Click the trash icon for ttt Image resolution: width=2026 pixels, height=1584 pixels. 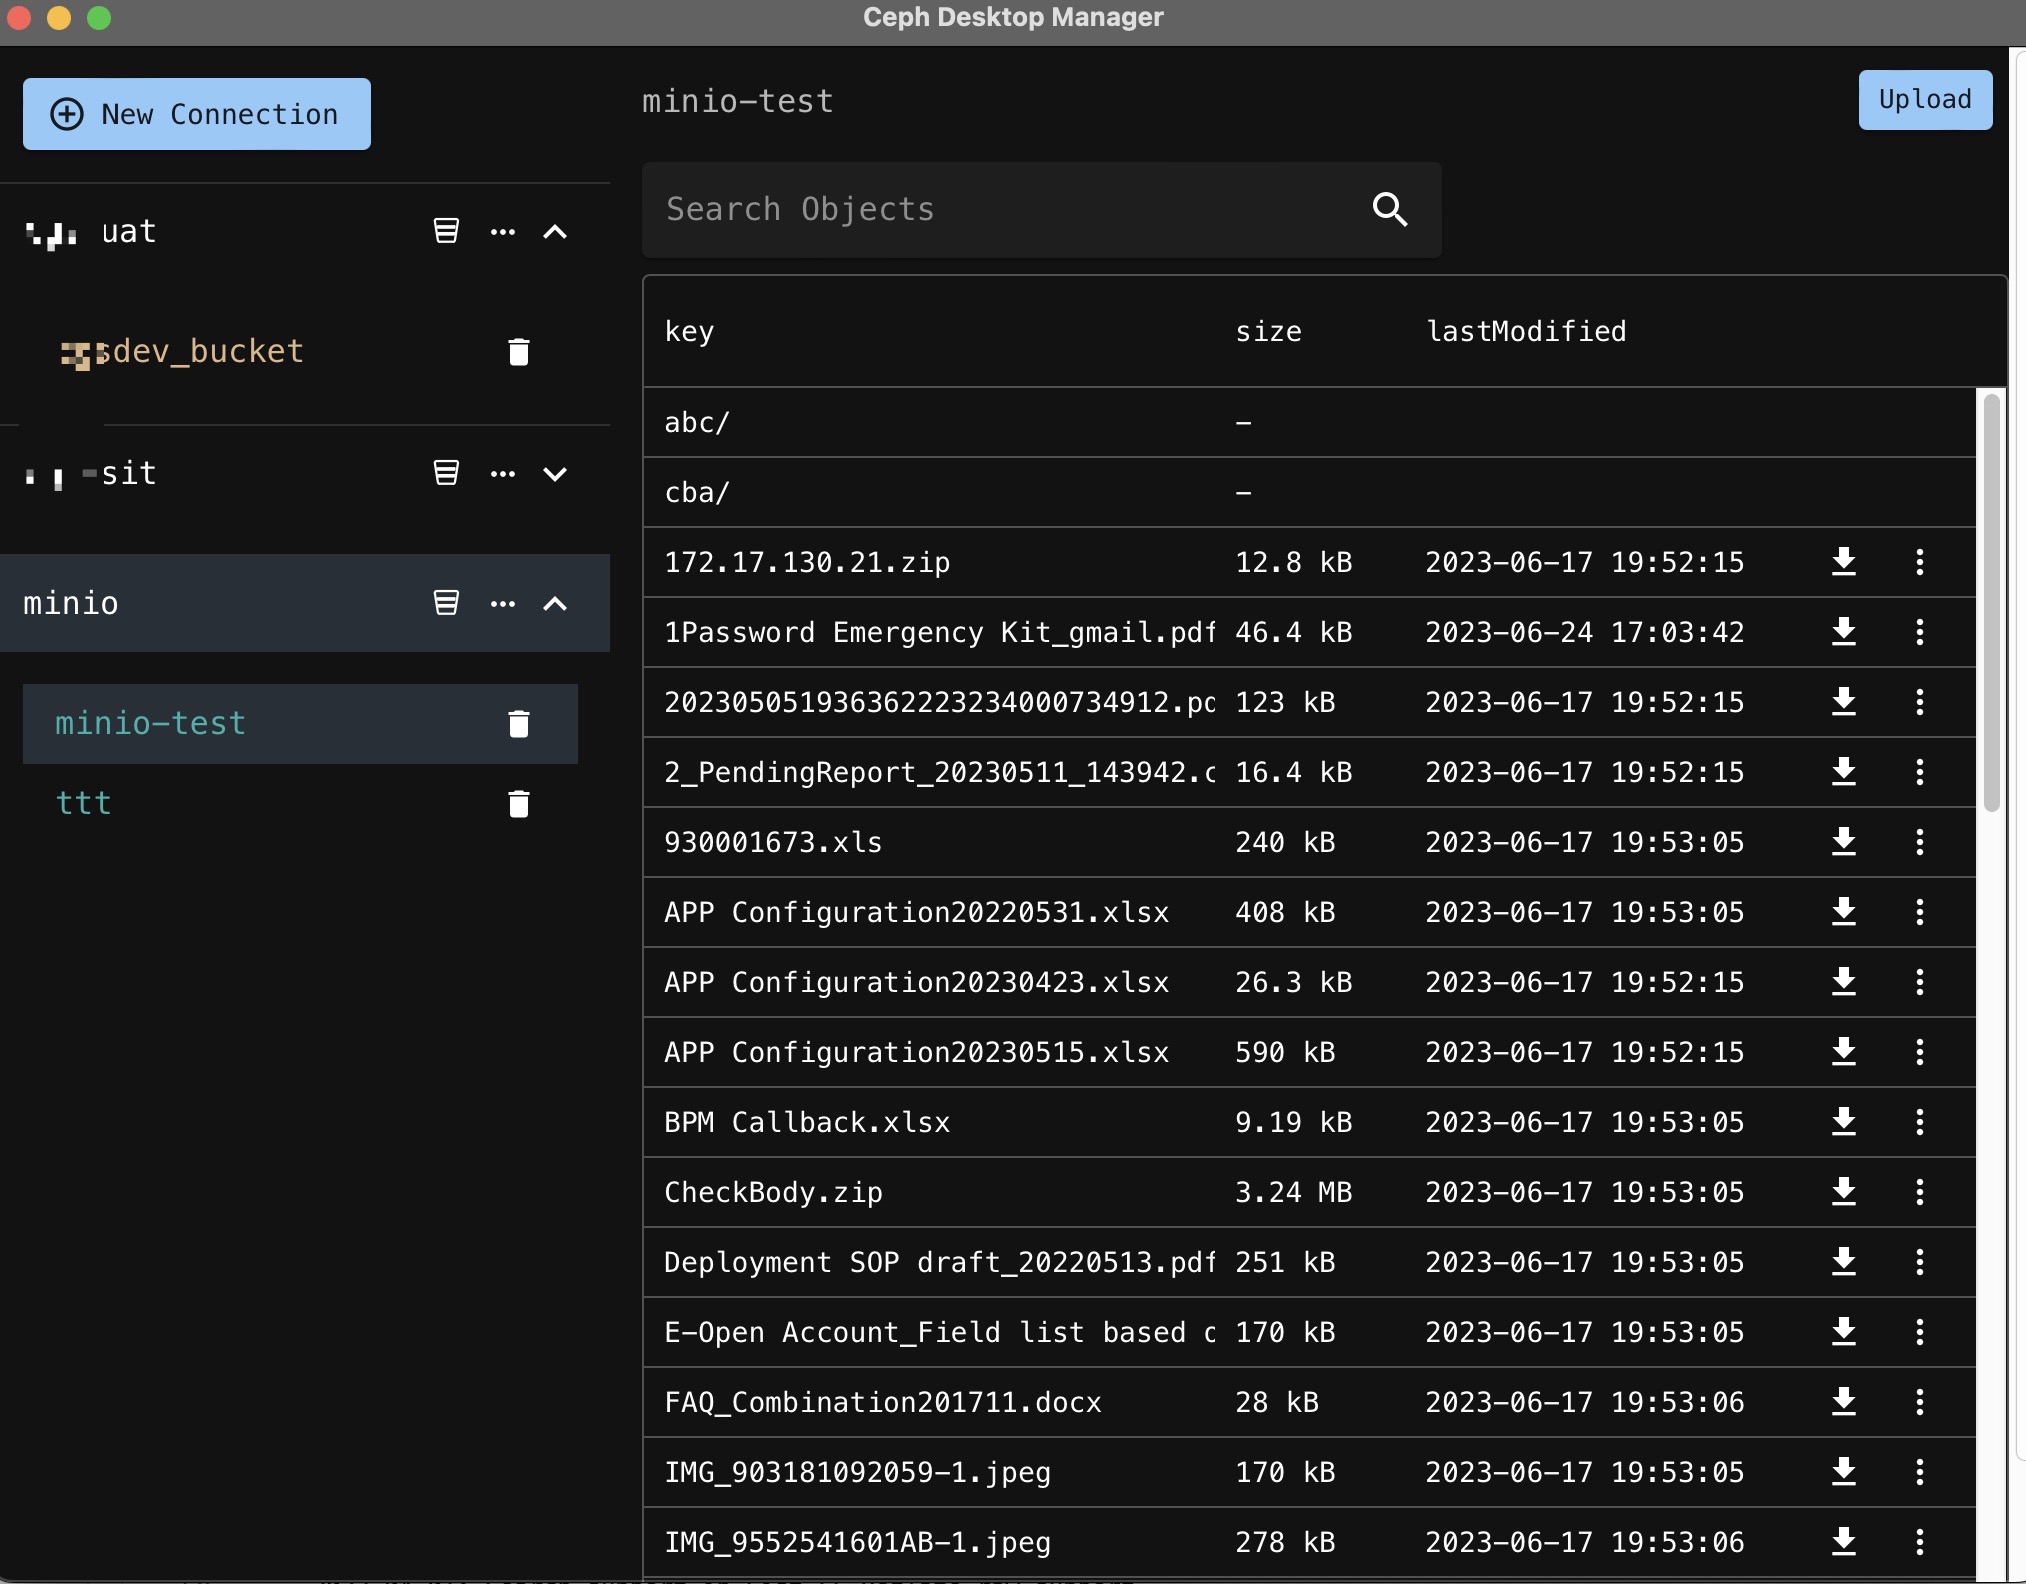[518, 804]
